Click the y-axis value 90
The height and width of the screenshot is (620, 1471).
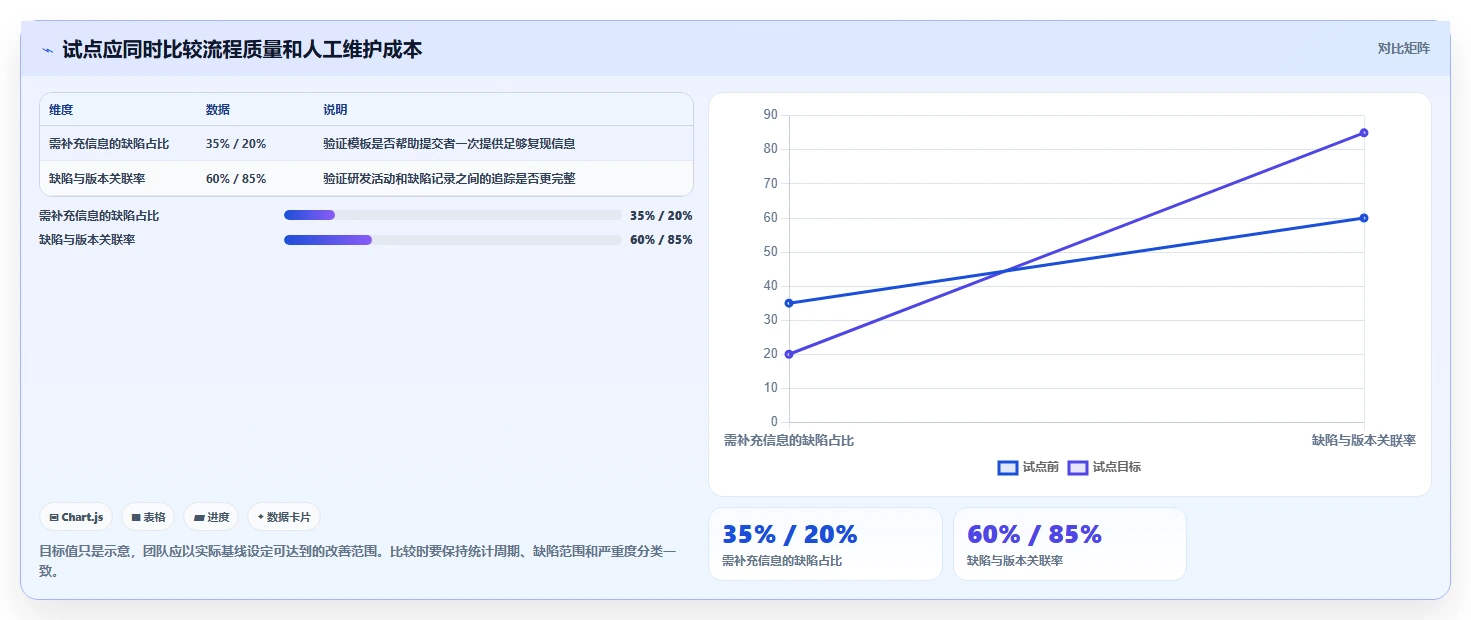(x=770, y=115)
